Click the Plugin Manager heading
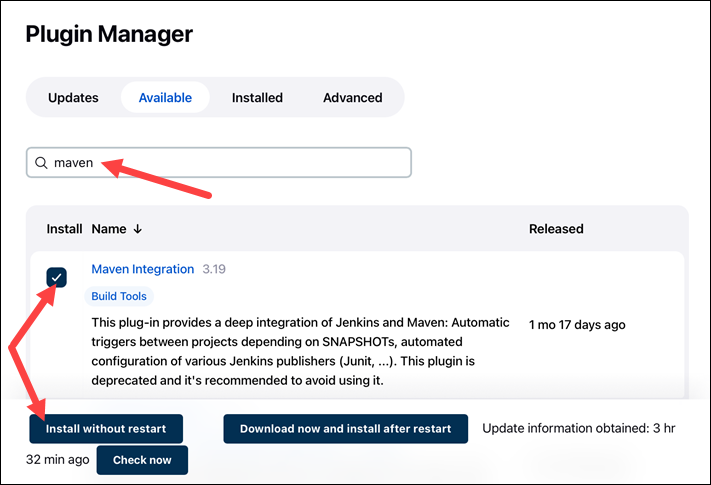 (x=109, y=34)
